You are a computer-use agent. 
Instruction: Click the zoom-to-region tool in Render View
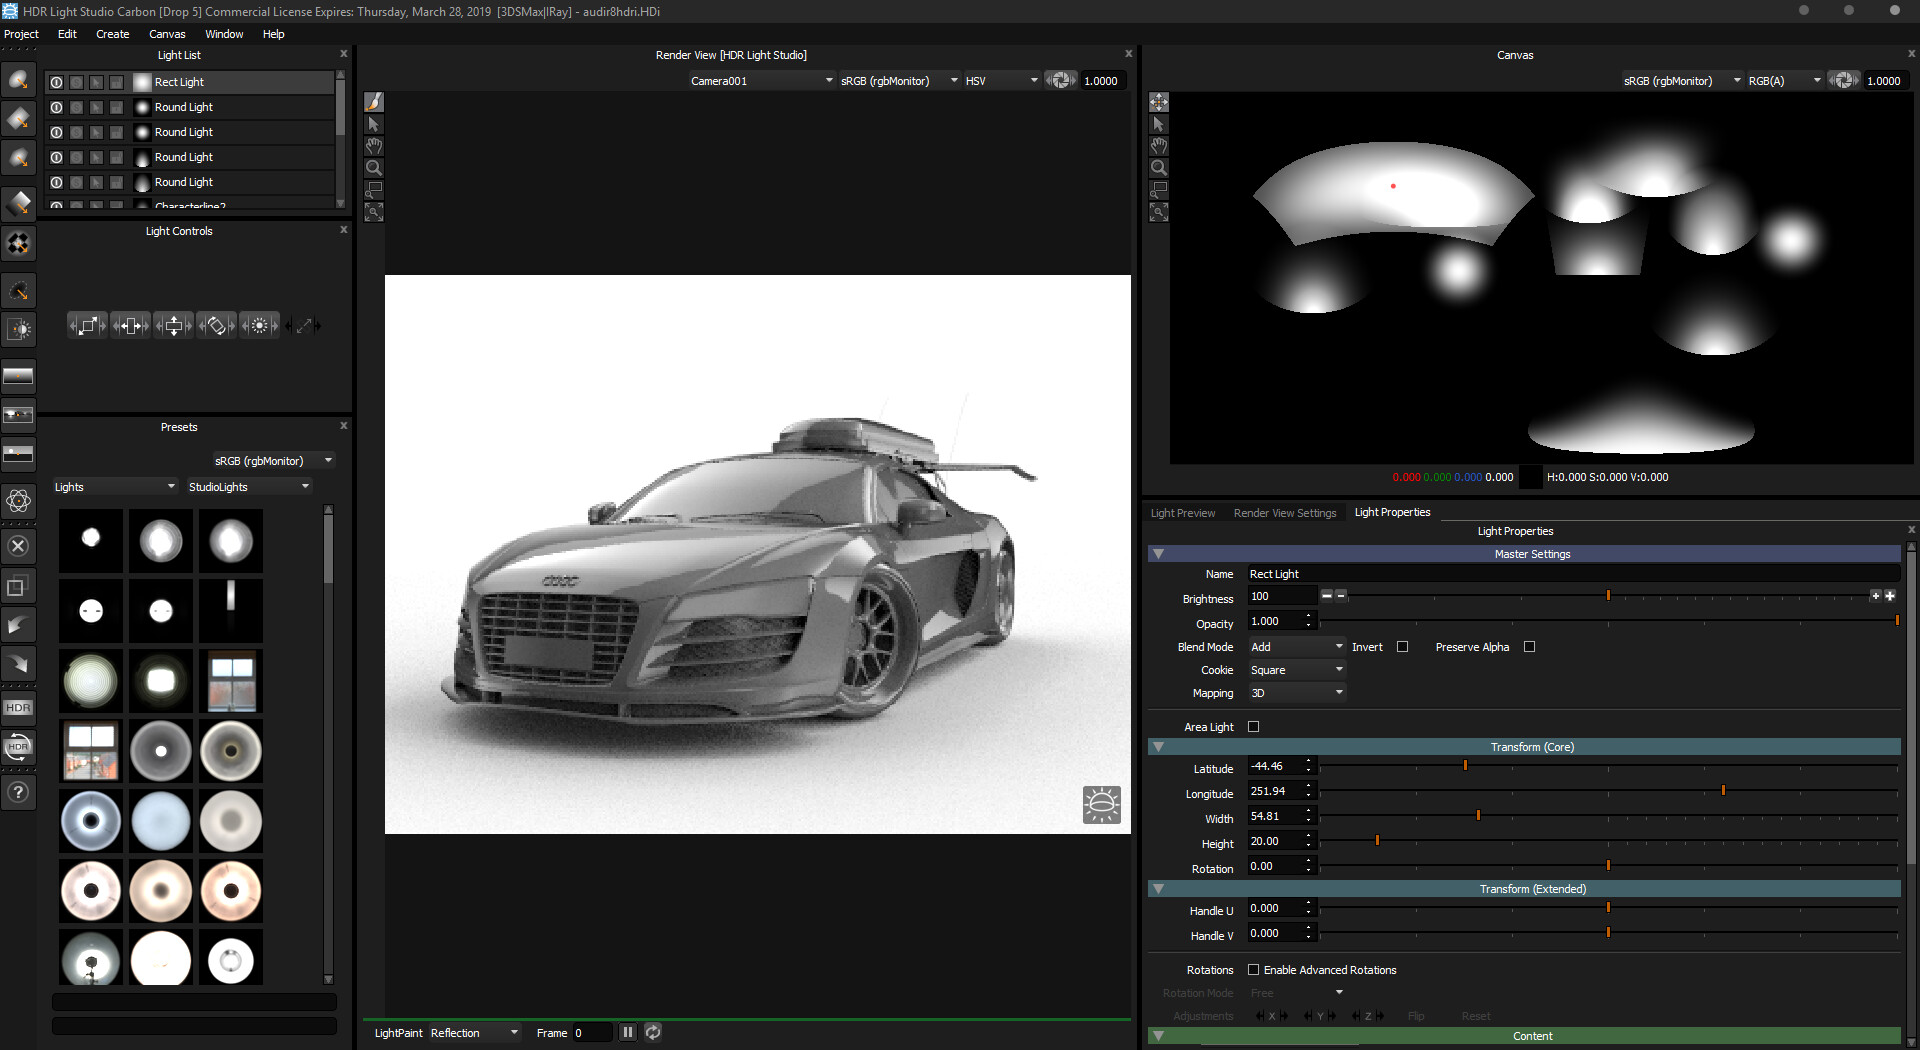coord(374,190)
